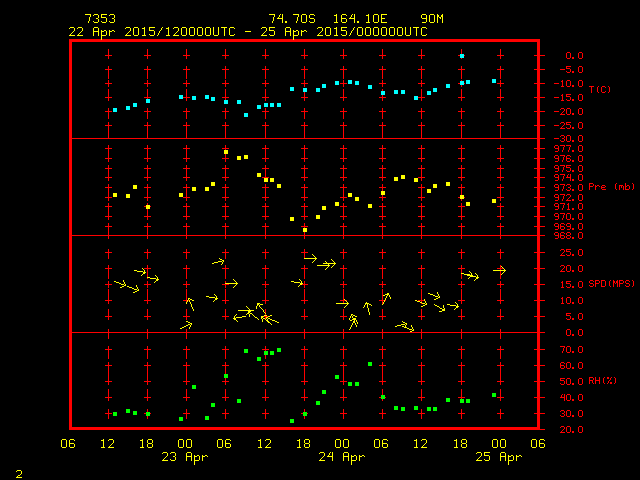The height and width of the screenshot is (480, 640).
Task: Click the 00 hour label above '24 Apr'
Action: point(342,444)
